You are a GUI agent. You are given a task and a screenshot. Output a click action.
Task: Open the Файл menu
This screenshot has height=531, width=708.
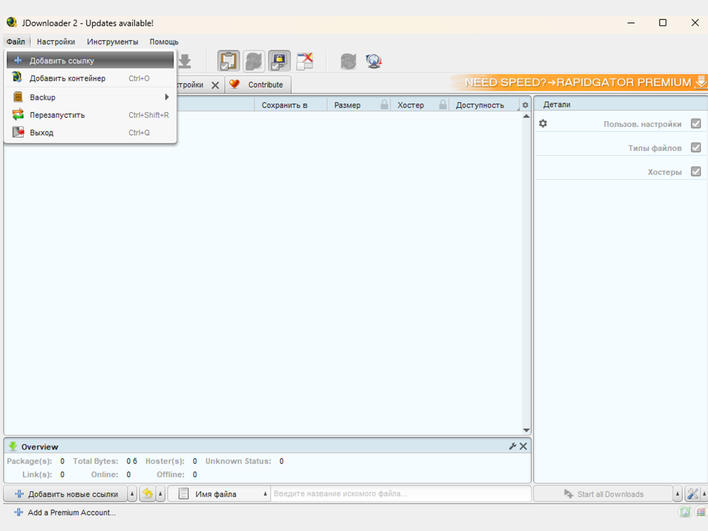pos(16,42)
